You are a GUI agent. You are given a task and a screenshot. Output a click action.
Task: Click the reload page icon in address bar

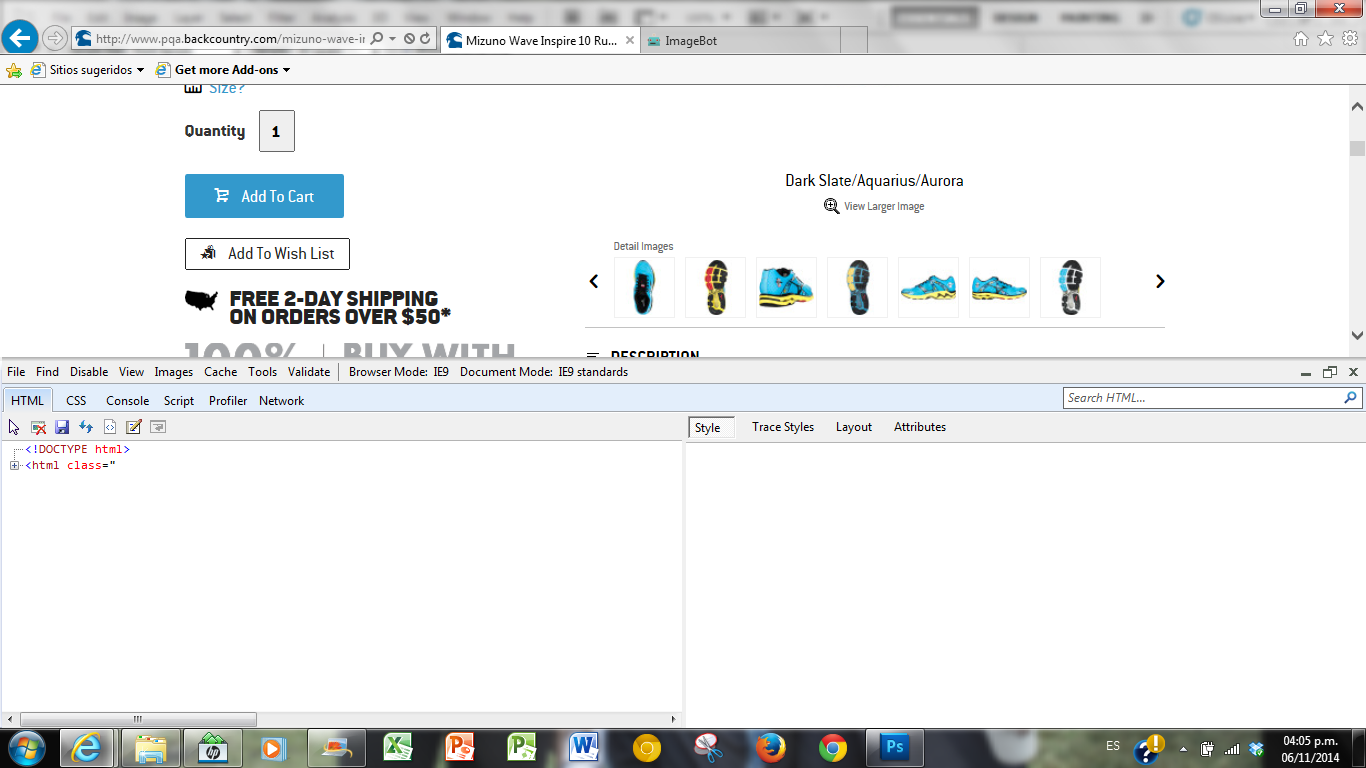tap(425, 38)
